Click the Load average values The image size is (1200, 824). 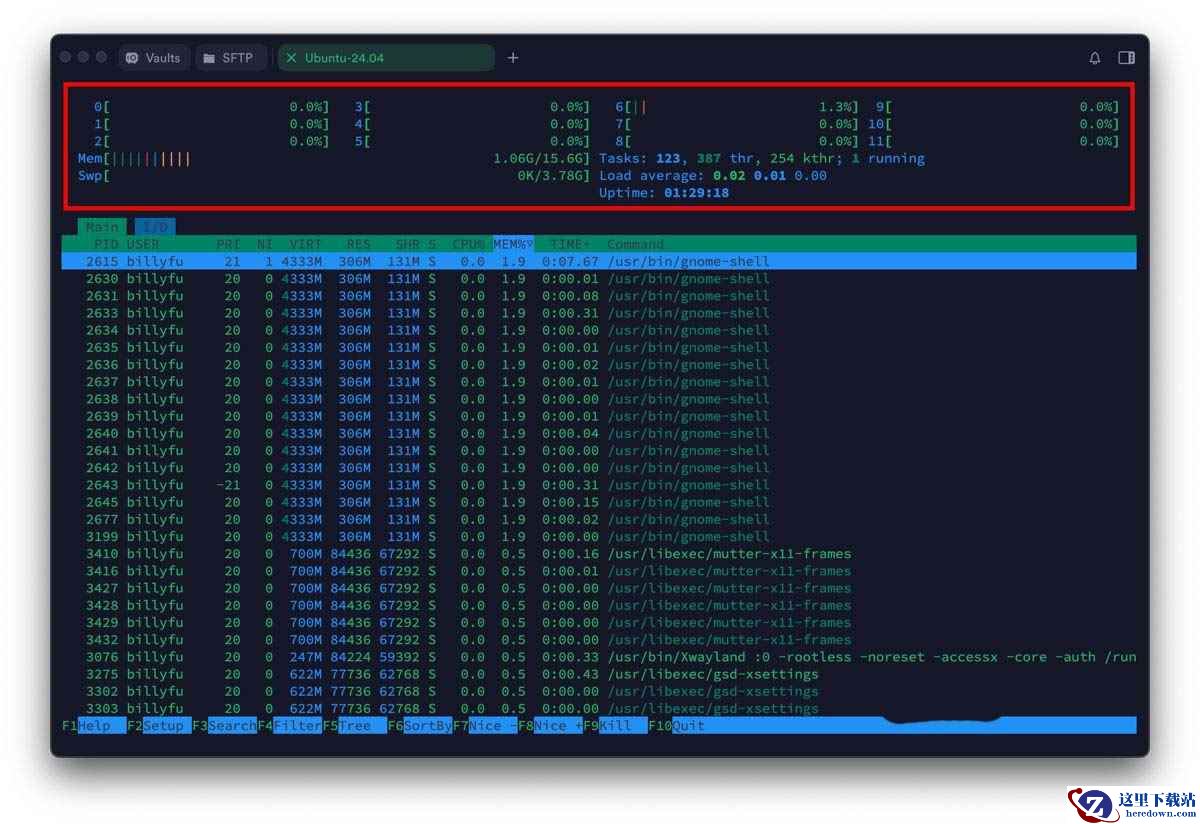(770, 176)
